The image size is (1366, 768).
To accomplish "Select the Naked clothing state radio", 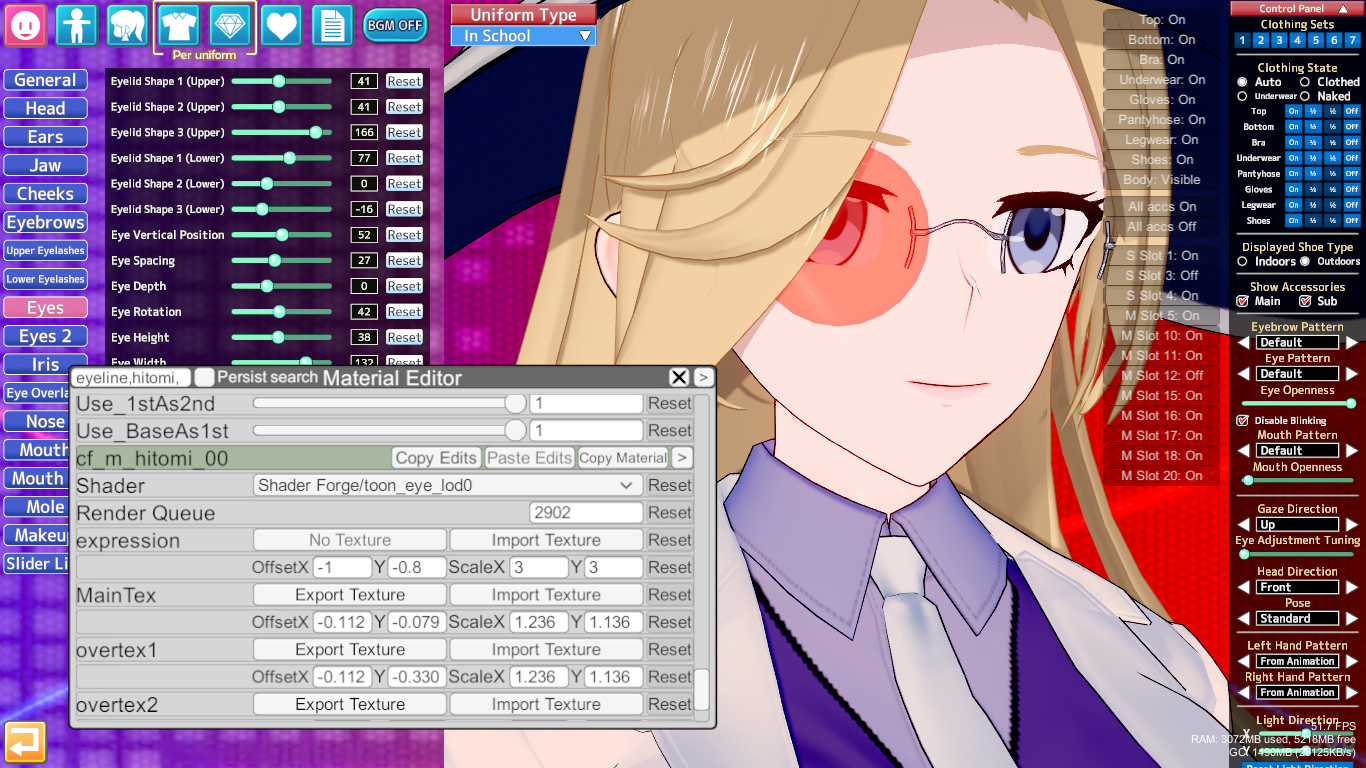I will coord(1305,96).
